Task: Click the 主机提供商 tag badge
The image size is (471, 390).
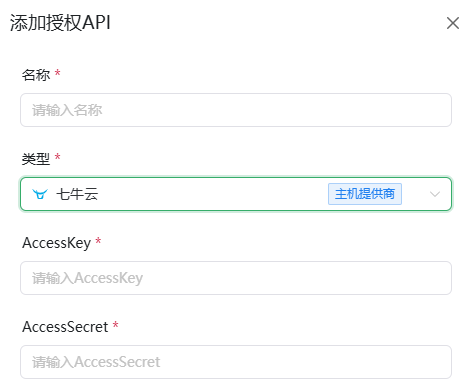Action: pyautogui.click(x=365, y=194)
